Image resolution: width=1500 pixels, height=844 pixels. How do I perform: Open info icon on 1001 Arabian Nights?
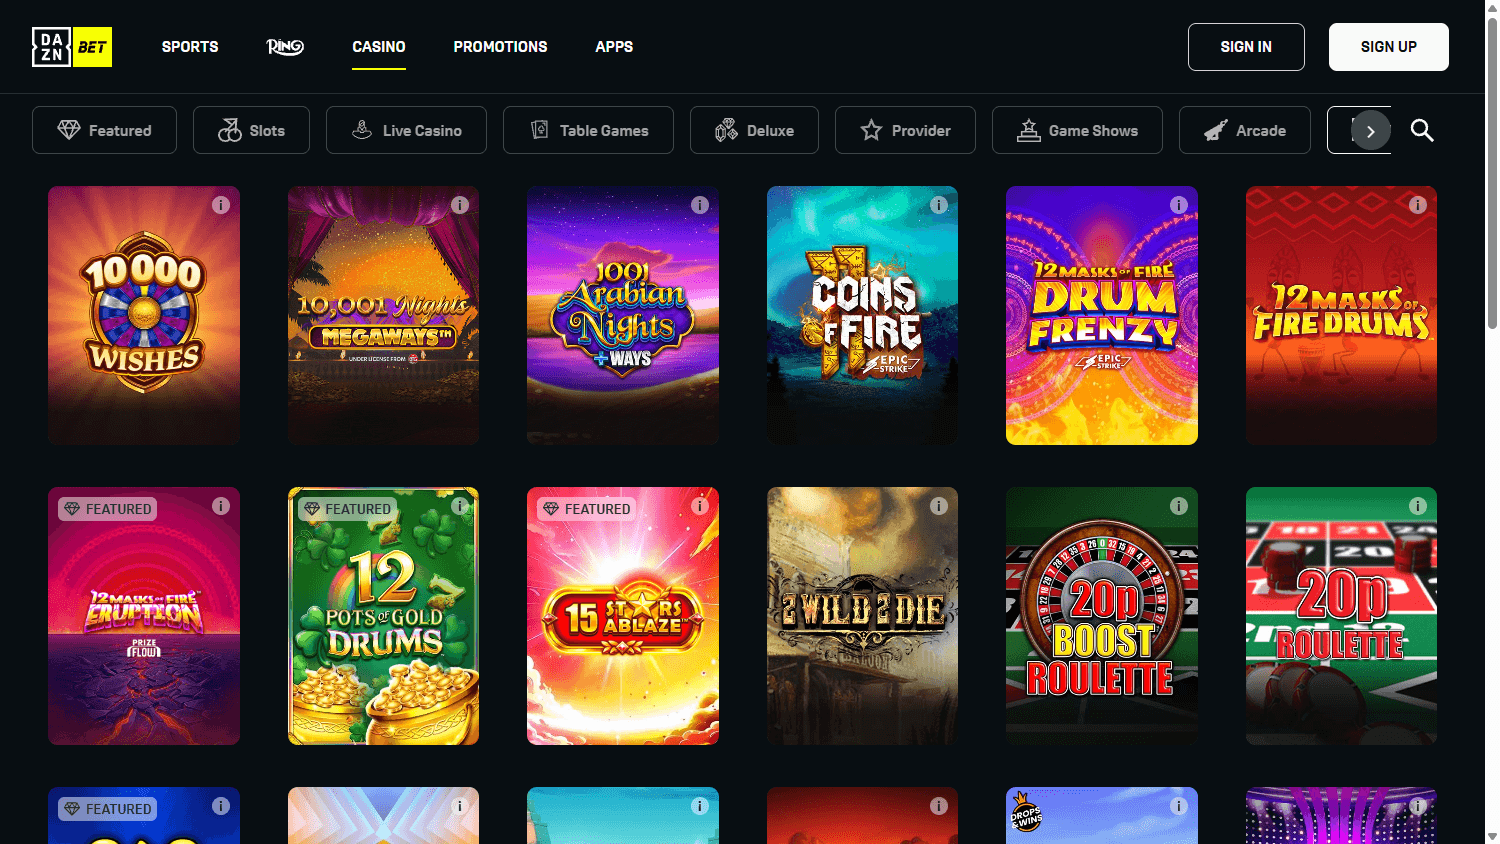pos(700,205)
